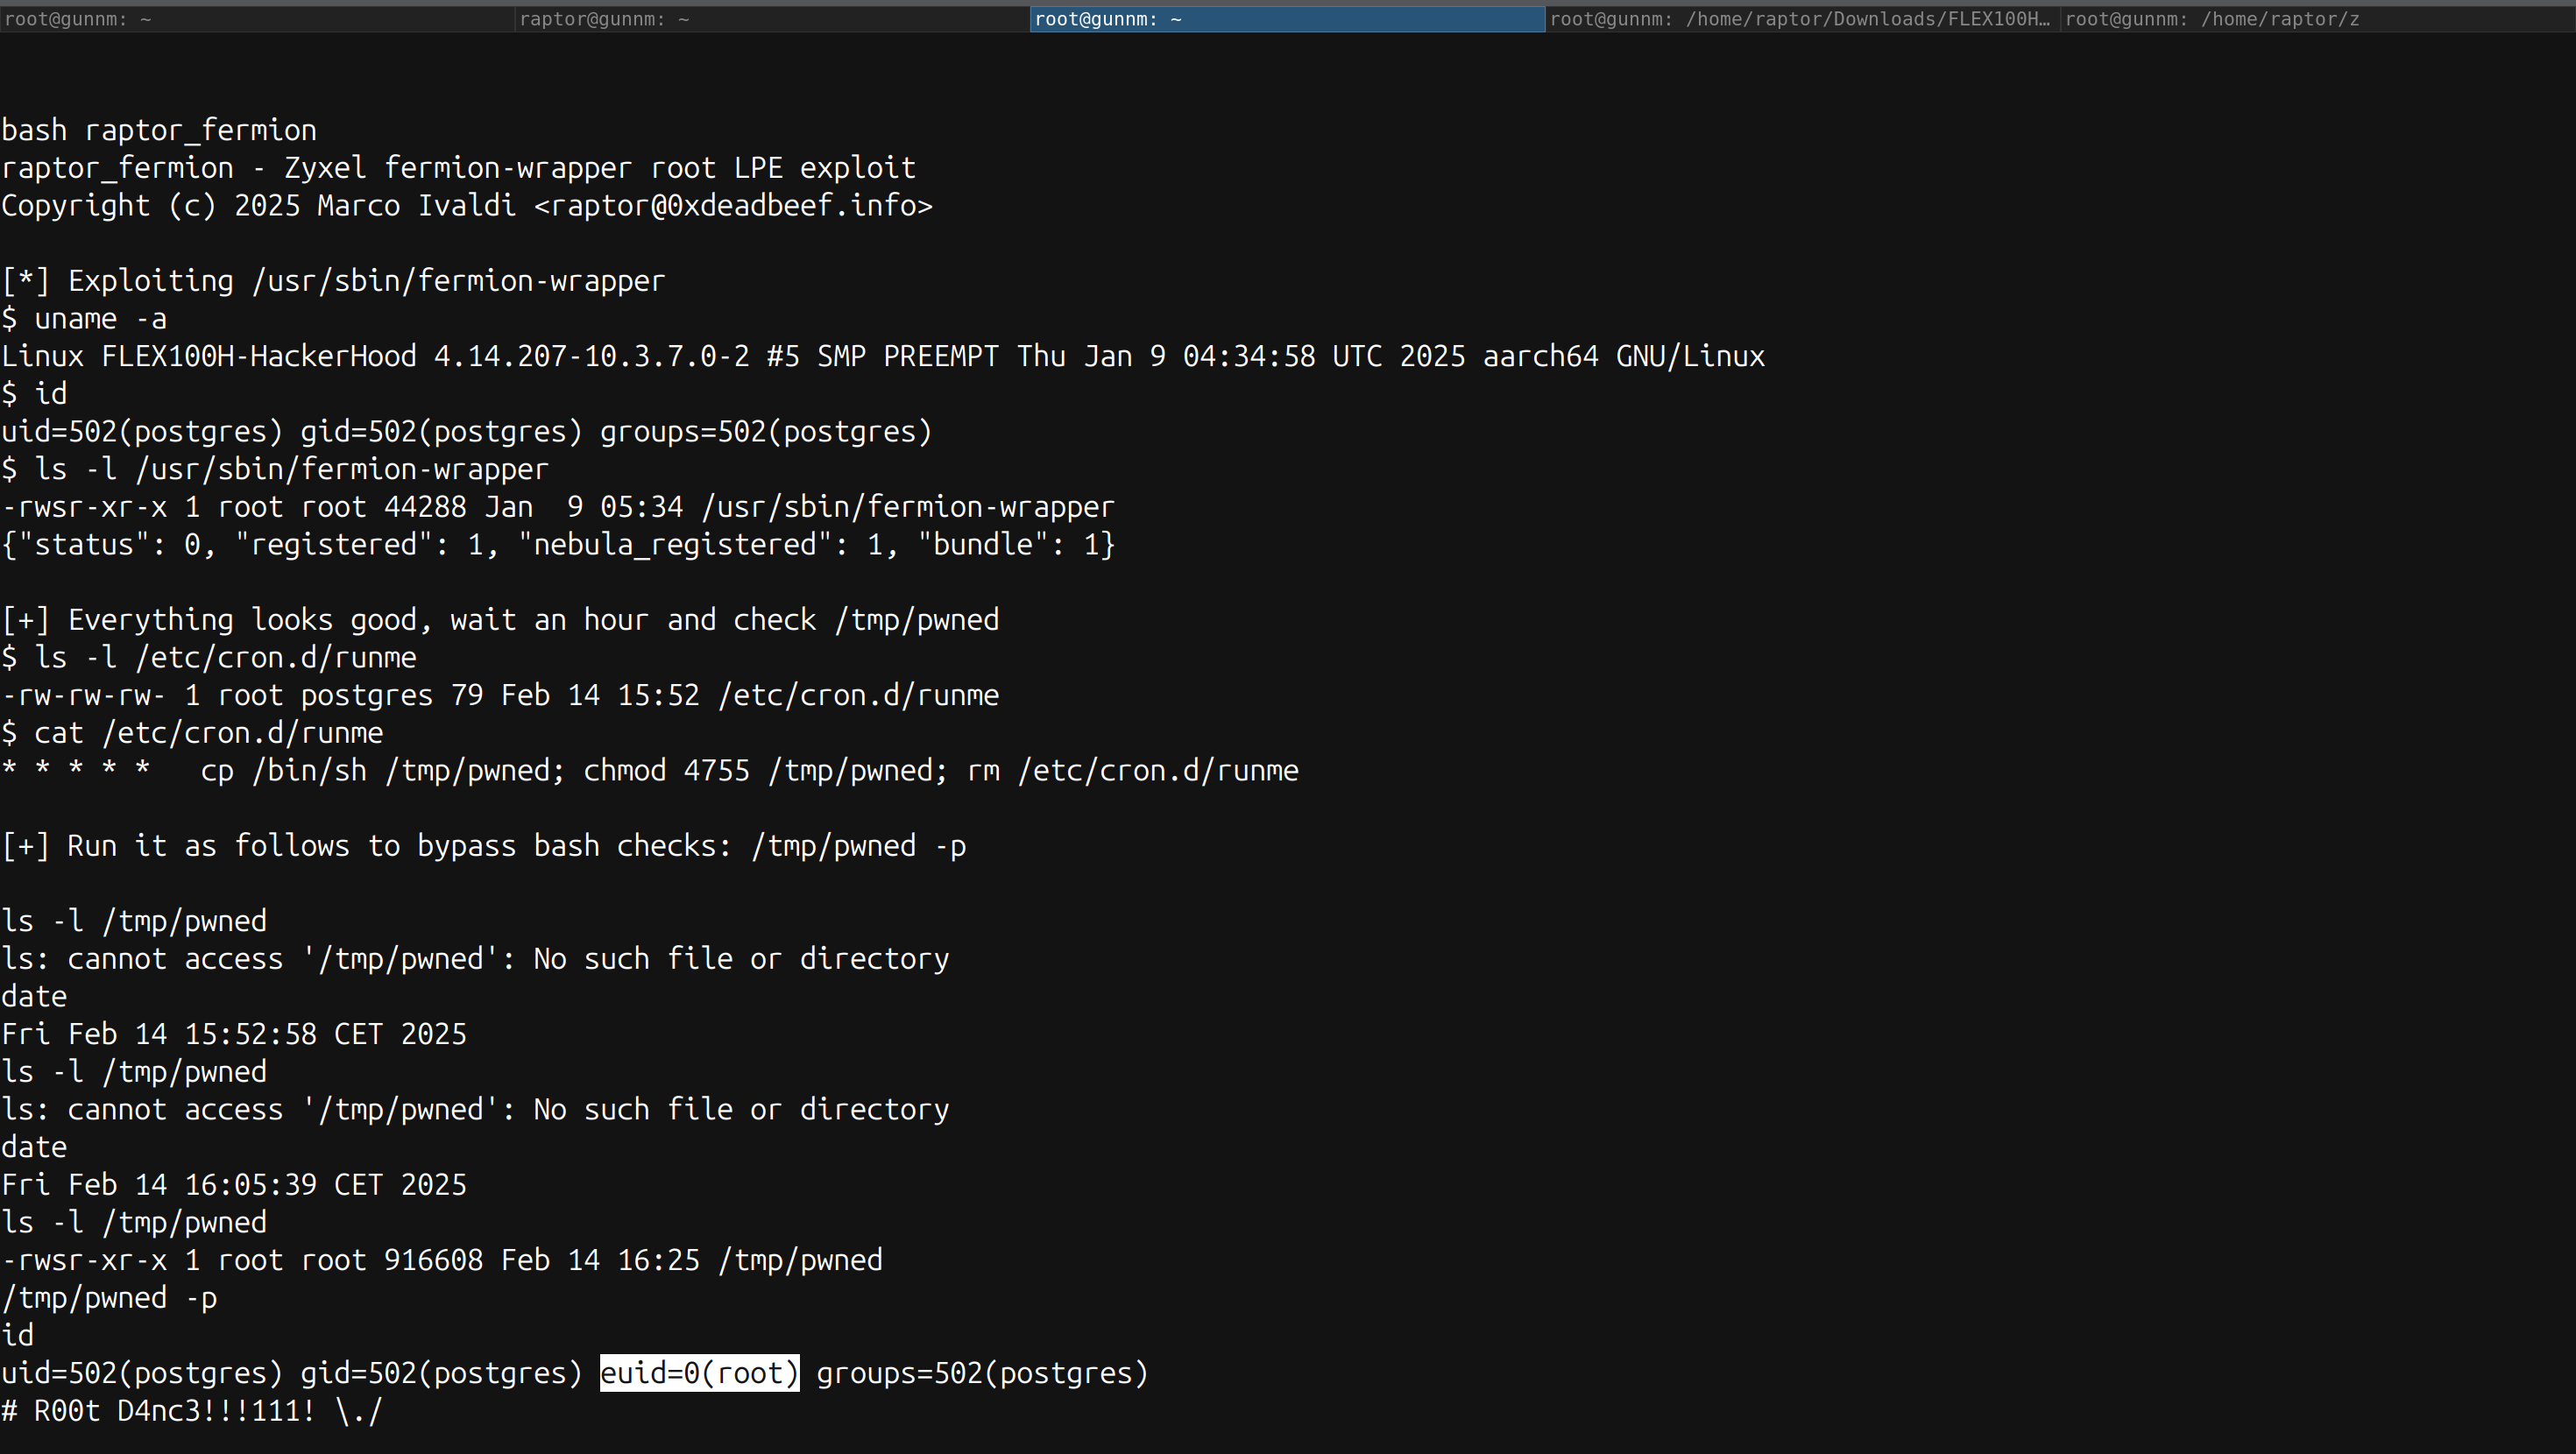Select the /home/raptor/z terminal tab
Viewport: 2576px width, 1454px height.
[2212, 19]
